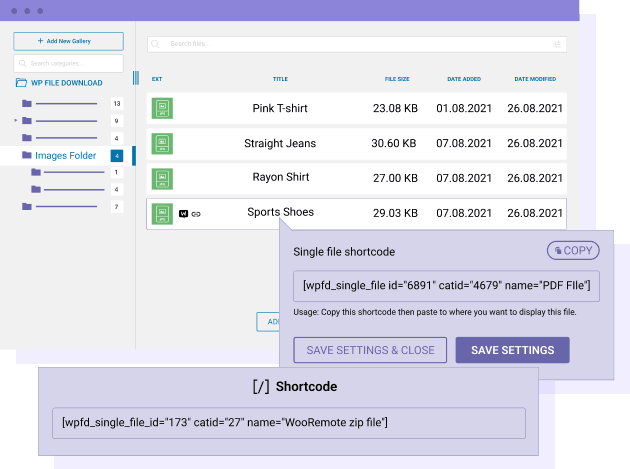This screenshot has height=469, width=630.
Task: Click the Sports Shoes file type icon
Action: click(162, 213)
